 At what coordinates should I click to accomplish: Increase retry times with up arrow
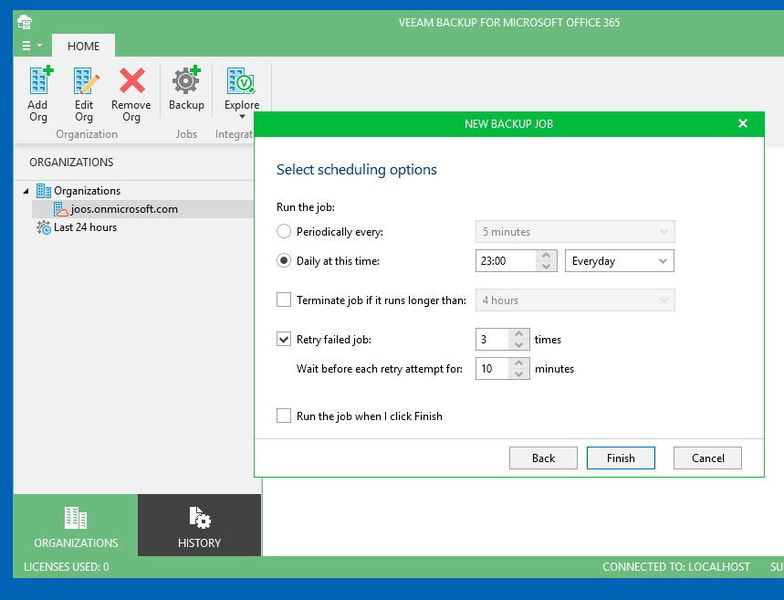tap(519, 334)
